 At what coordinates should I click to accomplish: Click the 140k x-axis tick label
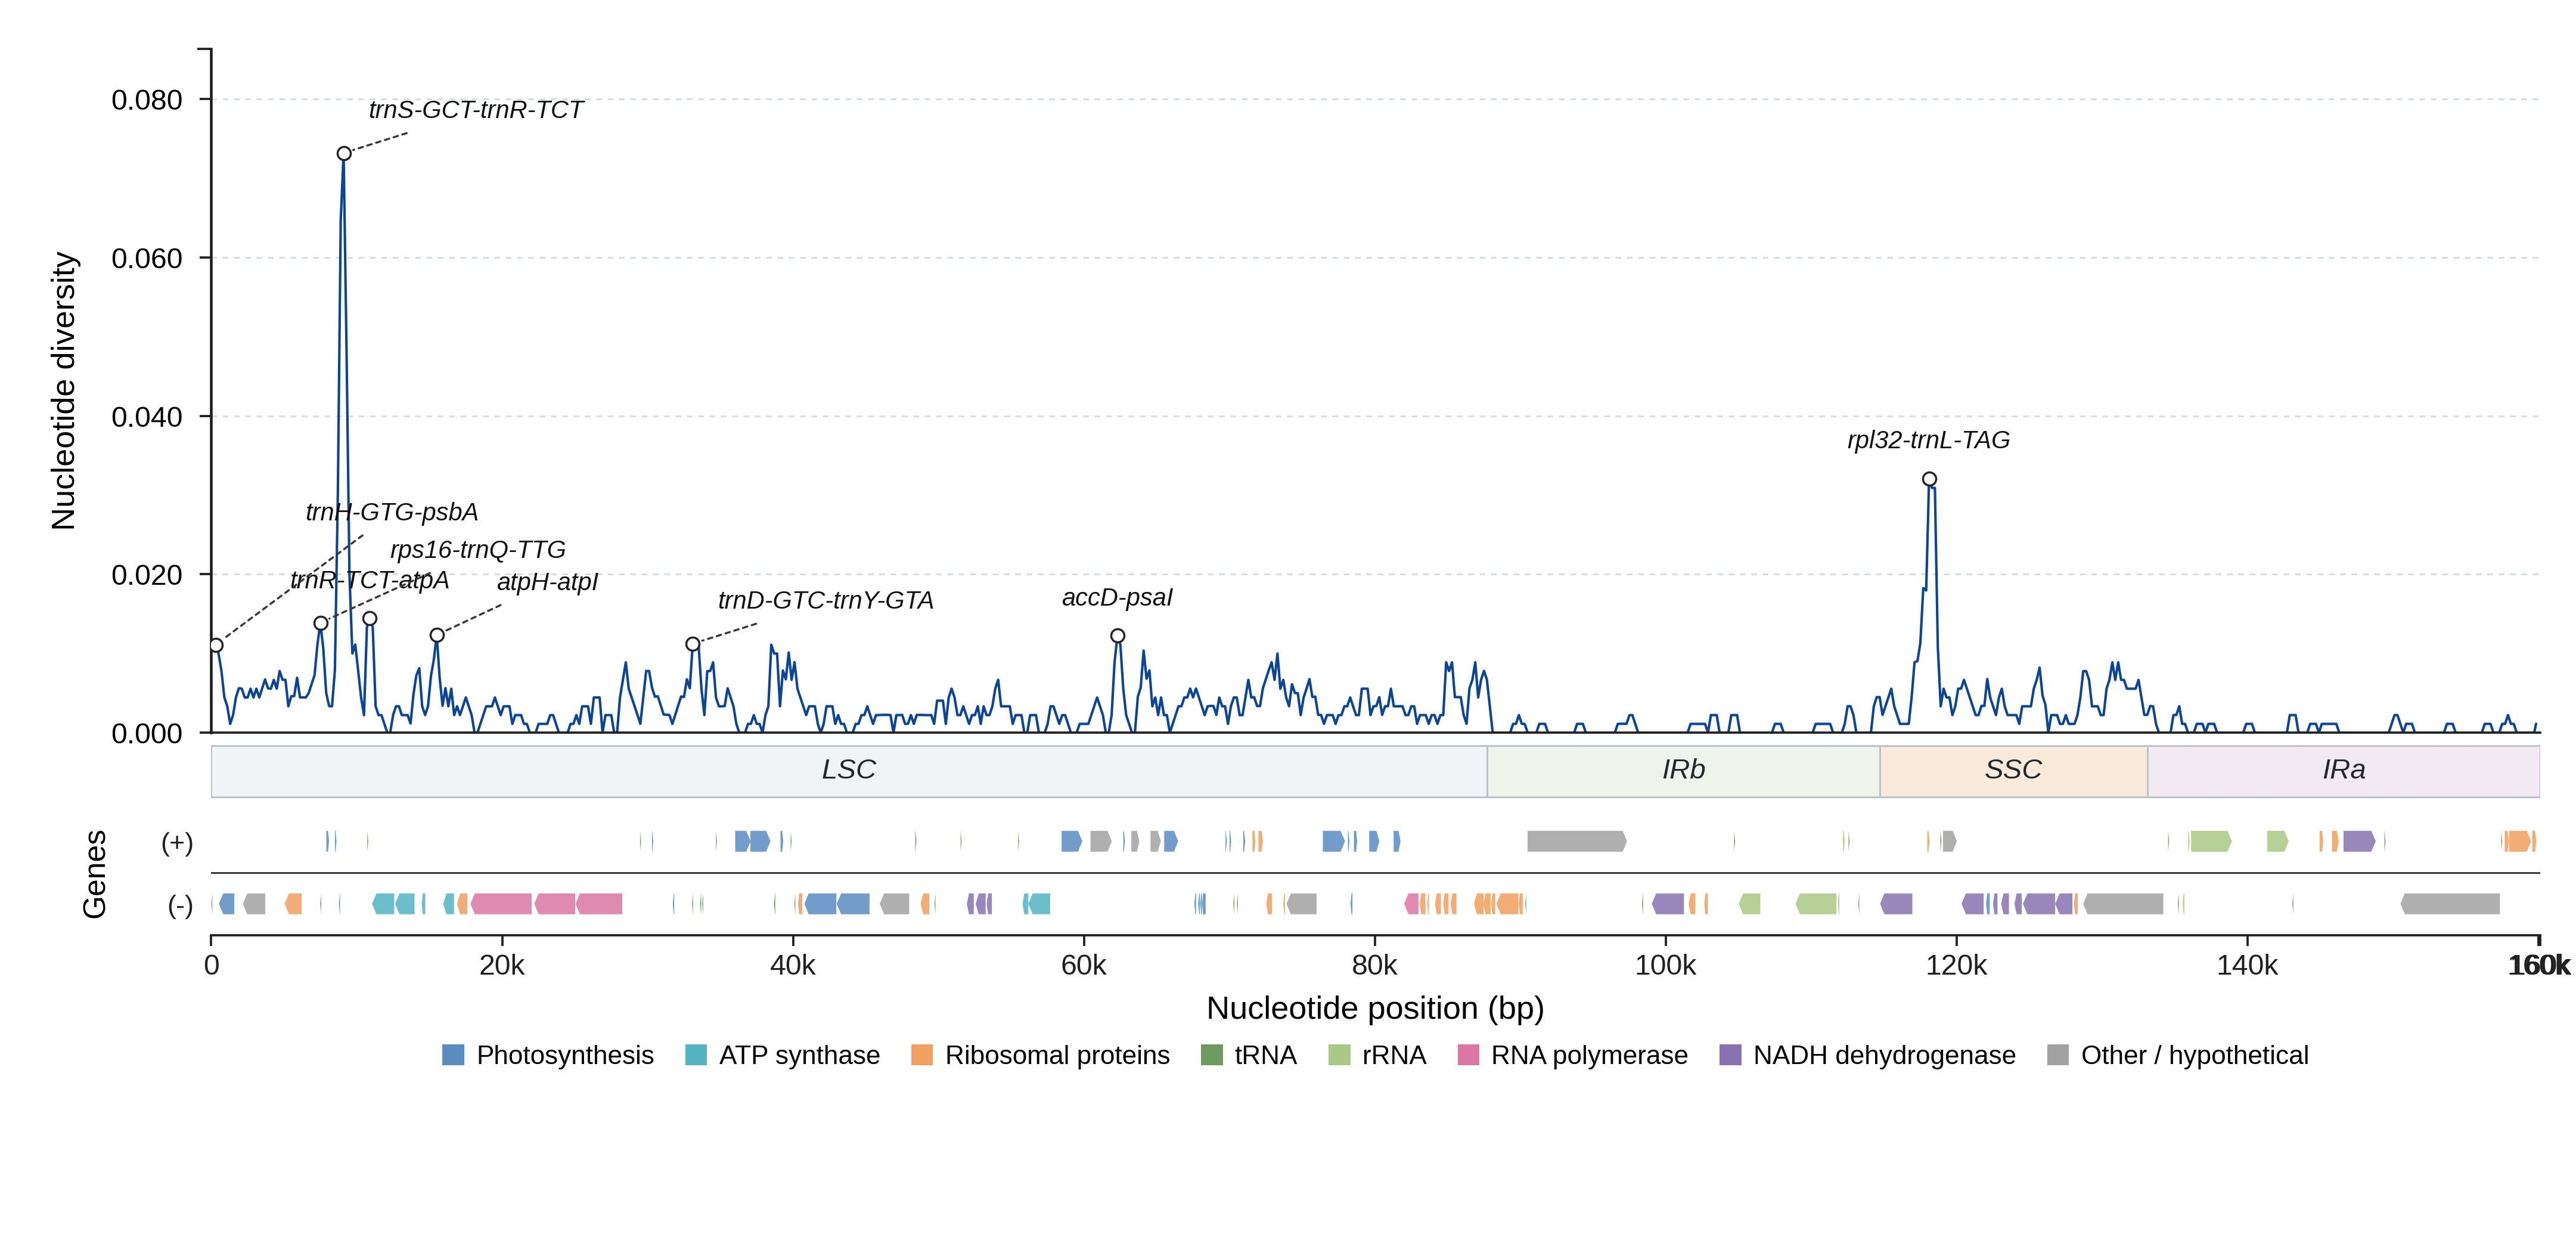tap(2248, 965)
